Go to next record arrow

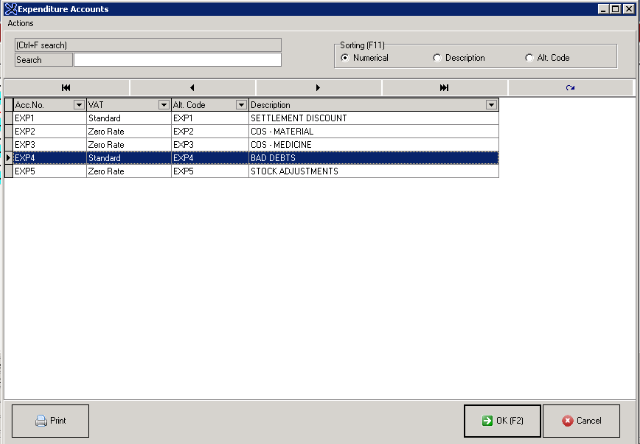(x=318, y=88)
